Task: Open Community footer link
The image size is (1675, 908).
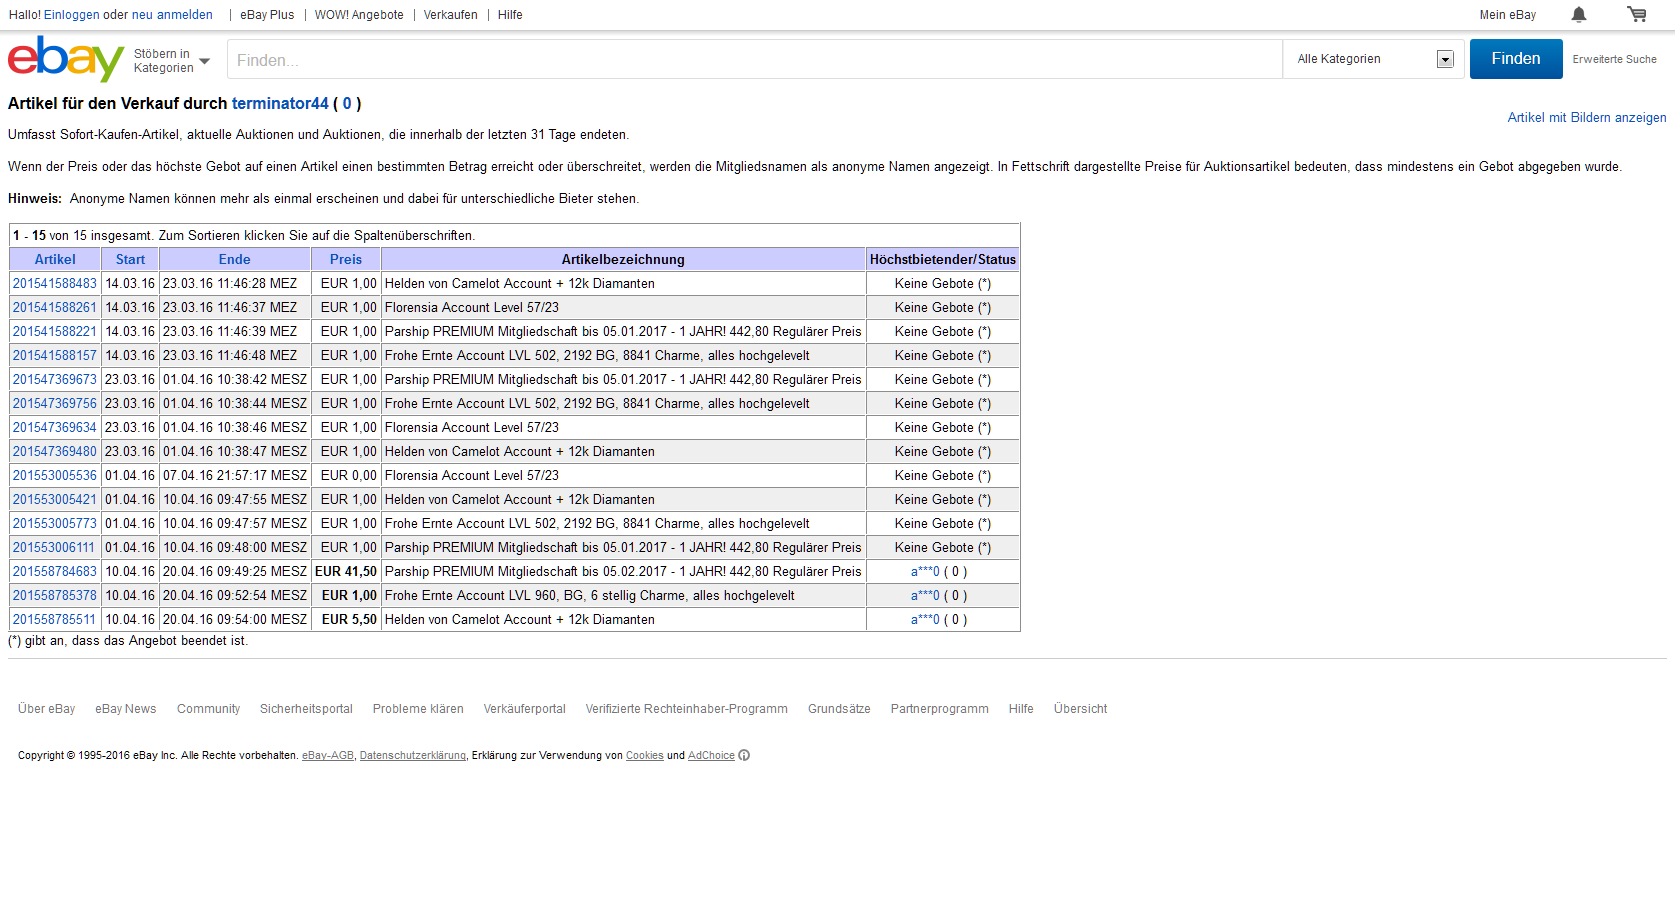Action: [208, 709]
